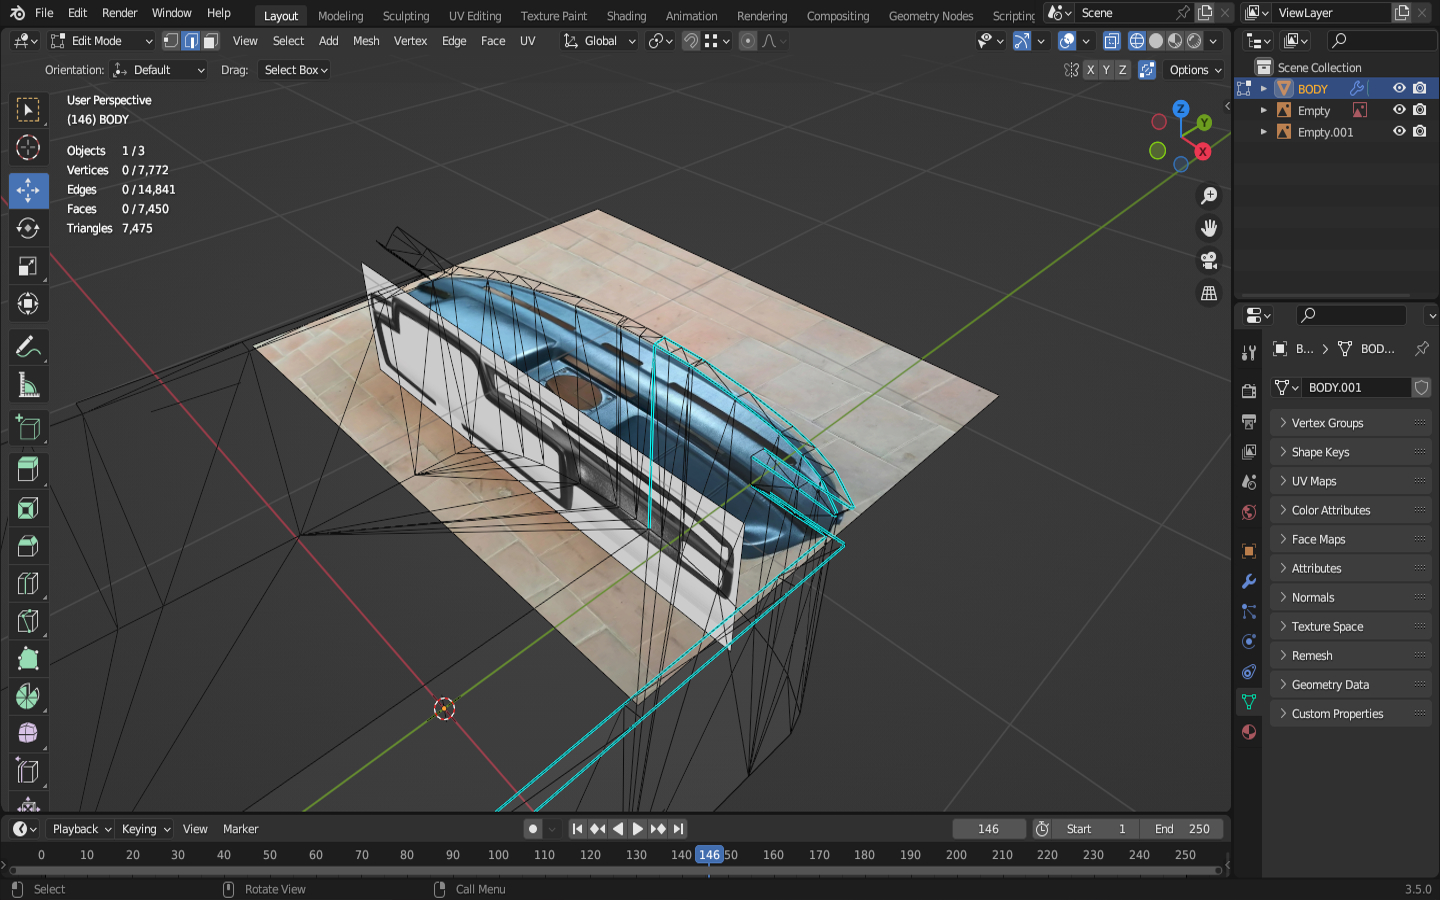Expand the Color Attributes panel
1440x900 pixels.
[x=1350, y=510]
